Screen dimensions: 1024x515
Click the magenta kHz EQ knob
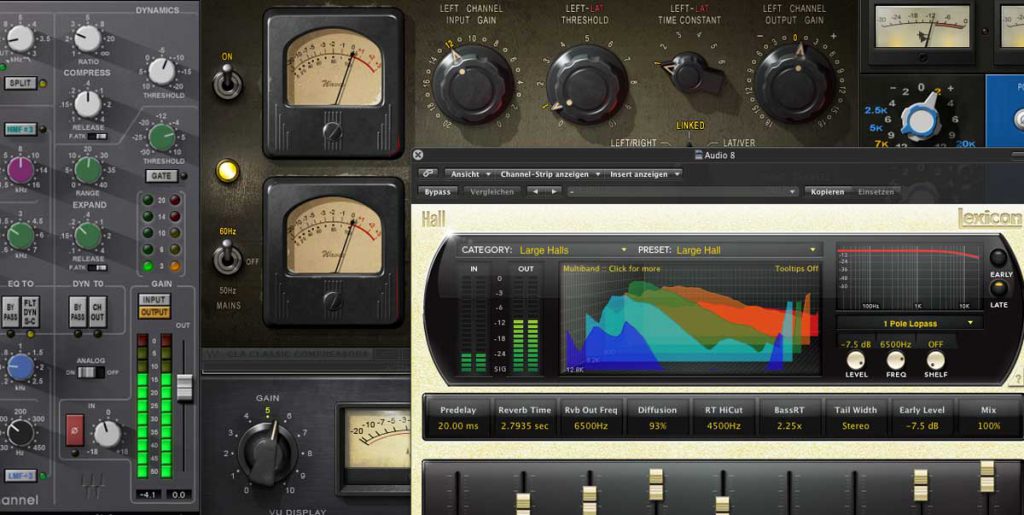point(21,170)
